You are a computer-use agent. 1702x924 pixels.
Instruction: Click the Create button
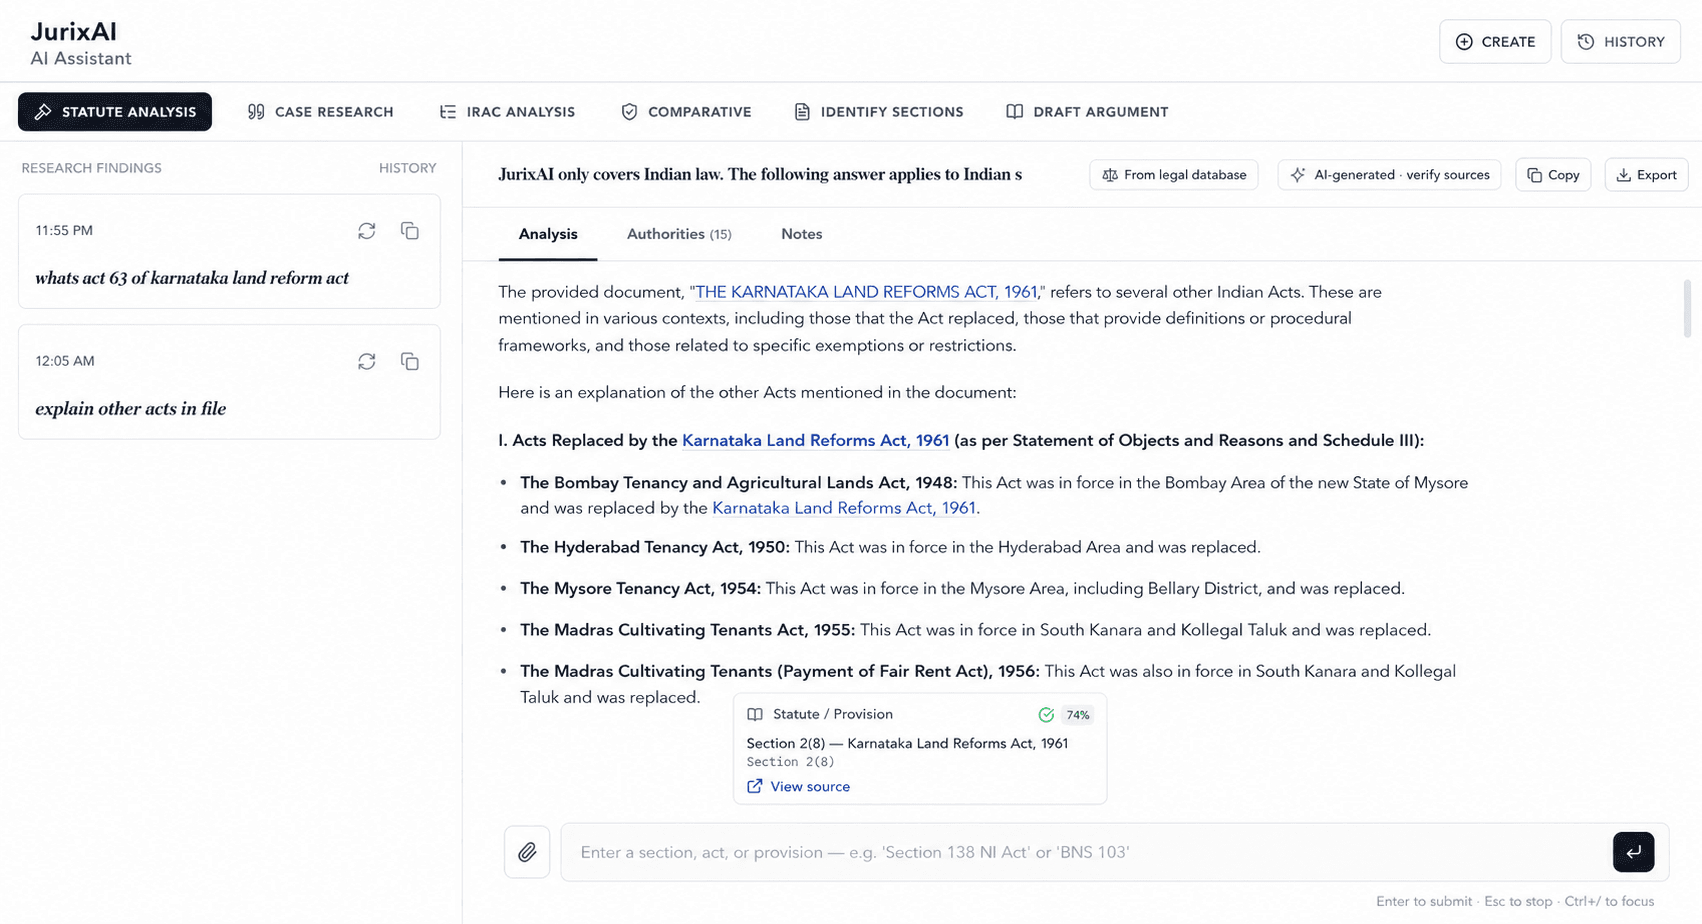(1495, 42)
